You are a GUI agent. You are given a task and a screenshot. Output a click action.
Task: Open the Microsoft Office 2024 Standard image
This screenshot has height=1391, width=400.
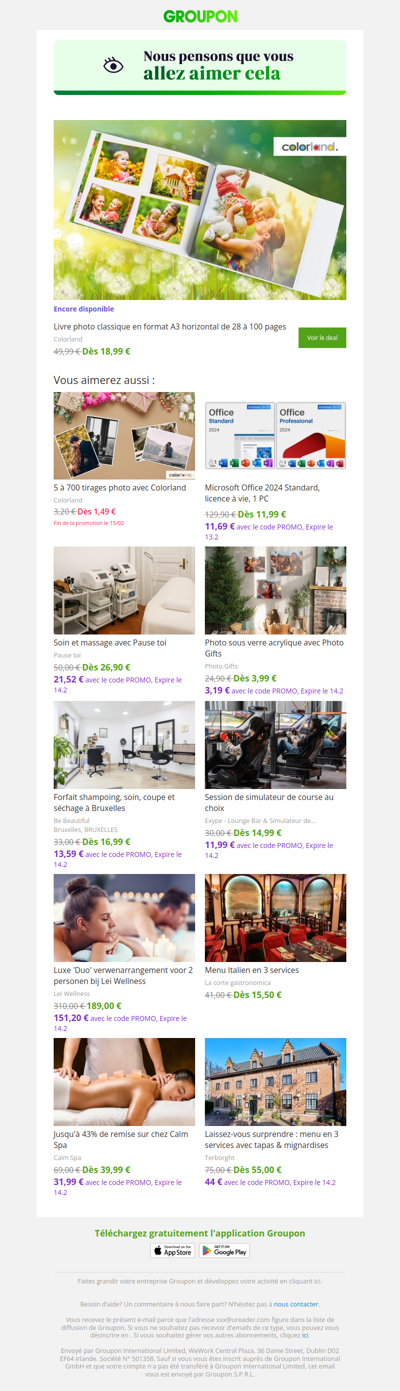275,436
